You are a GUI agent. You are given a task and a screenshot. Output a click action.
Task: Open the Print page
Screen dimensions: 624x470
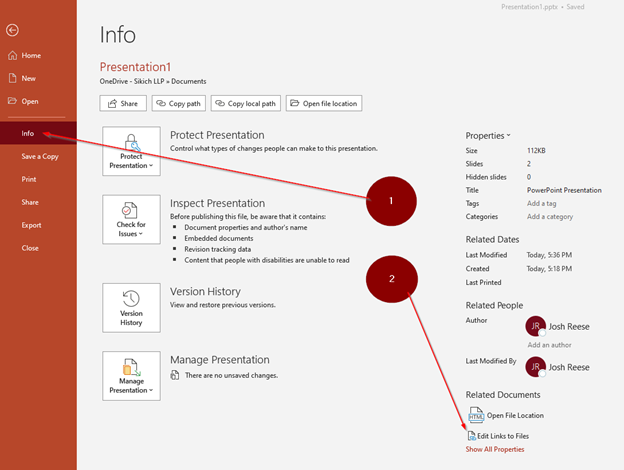pos(29,179)
